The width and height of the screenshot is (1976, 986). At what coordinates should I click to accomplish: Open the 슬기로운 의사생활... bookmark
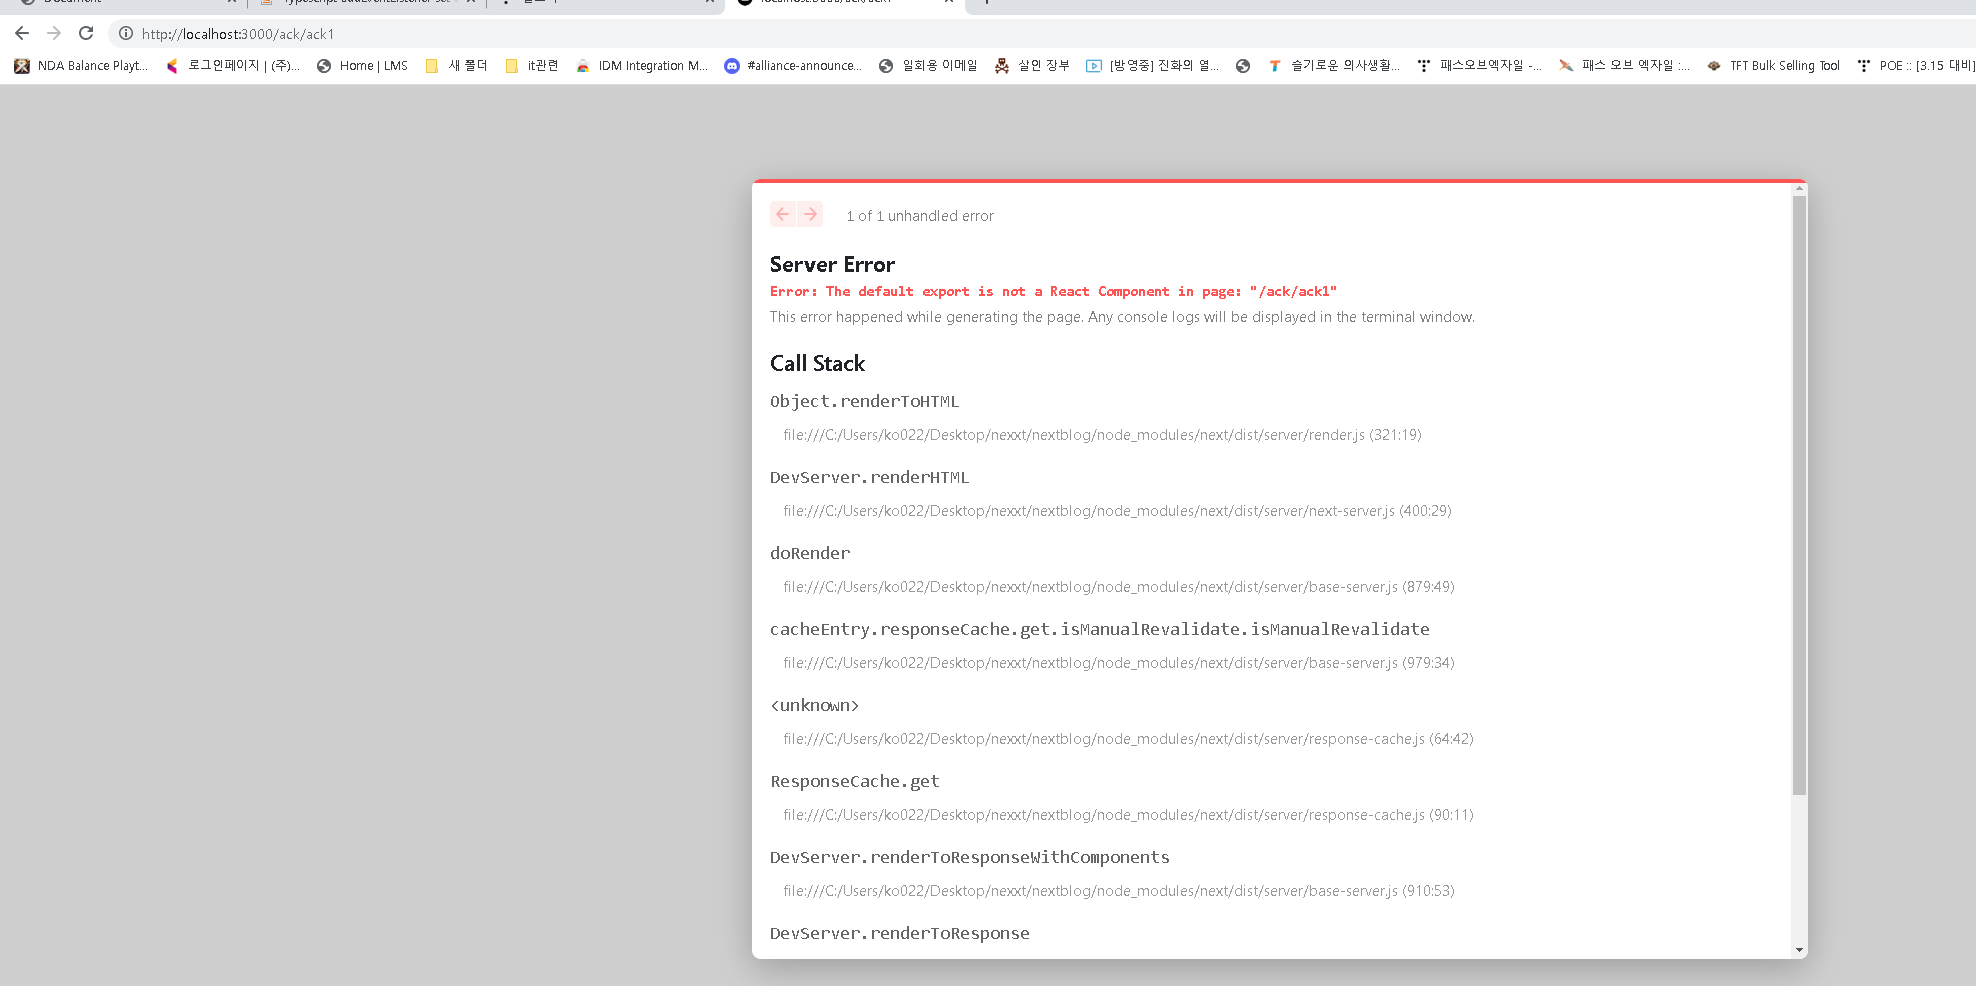[x=1334, y=66]
